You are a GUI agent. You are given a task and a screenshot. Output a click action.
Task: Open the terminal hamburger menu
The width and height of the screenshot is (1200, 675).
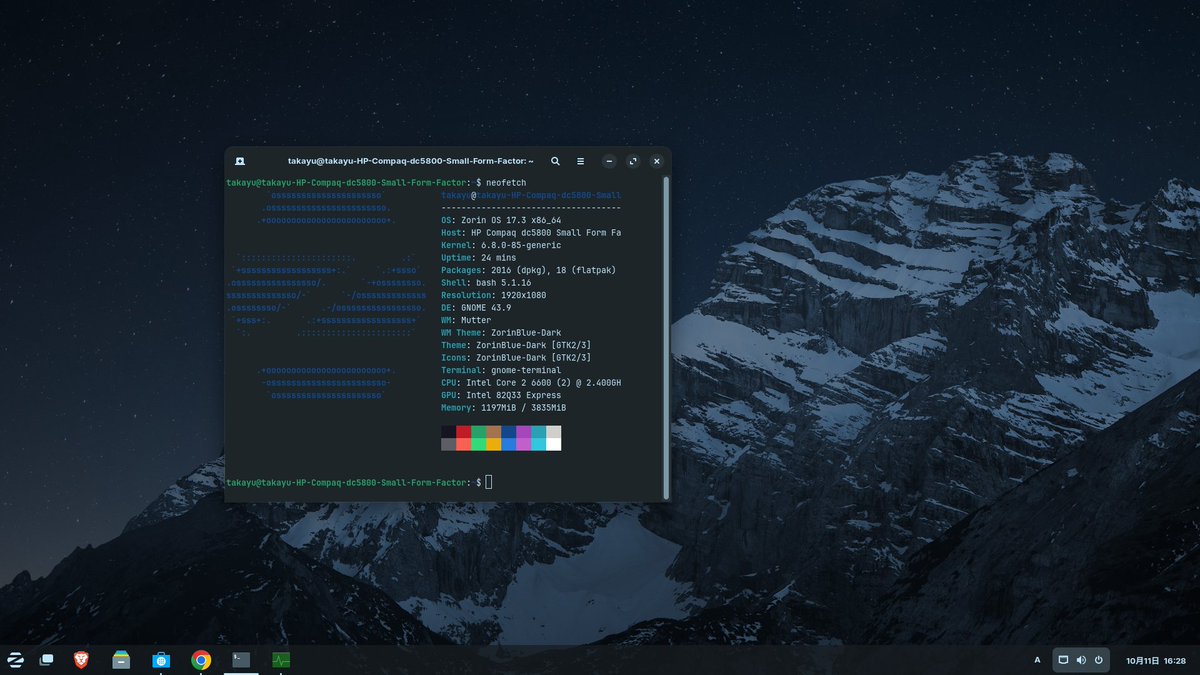coord(580,161)
